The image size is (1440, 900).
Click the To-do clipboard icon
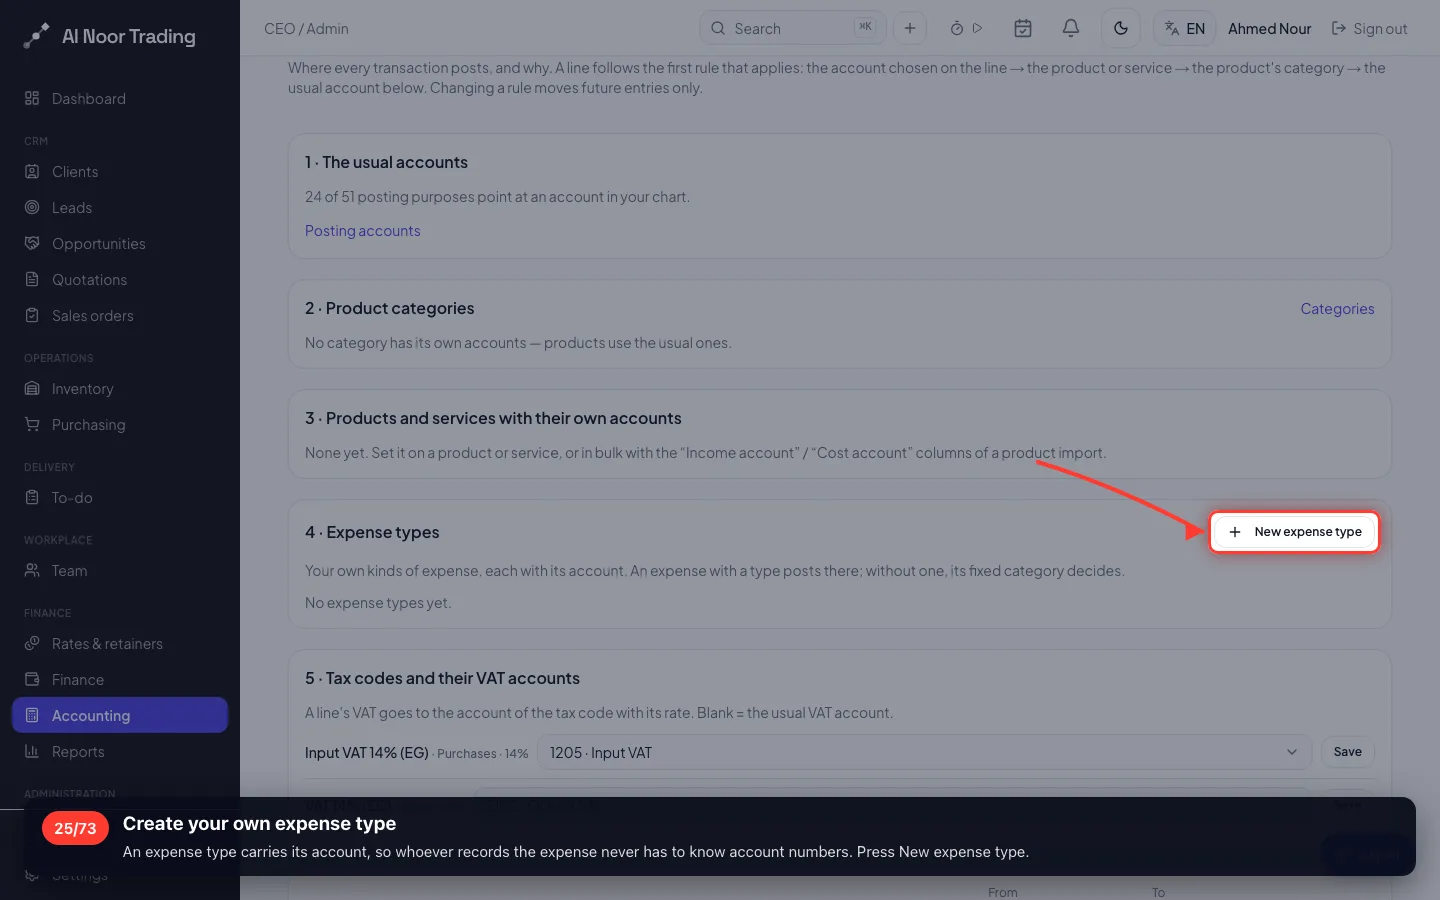pos(32,497)
